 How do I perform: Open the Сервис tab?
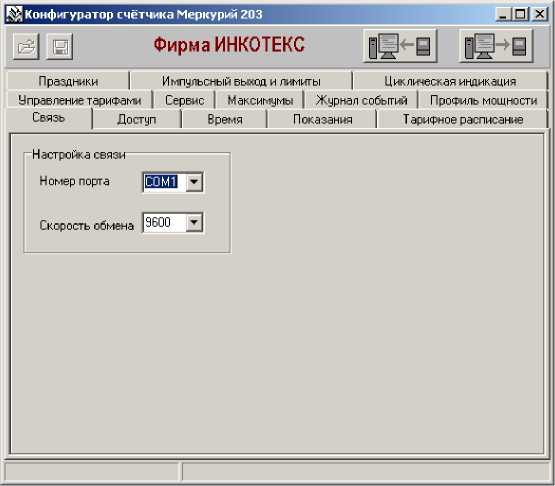pyautogui.click(x=184, y=101)
